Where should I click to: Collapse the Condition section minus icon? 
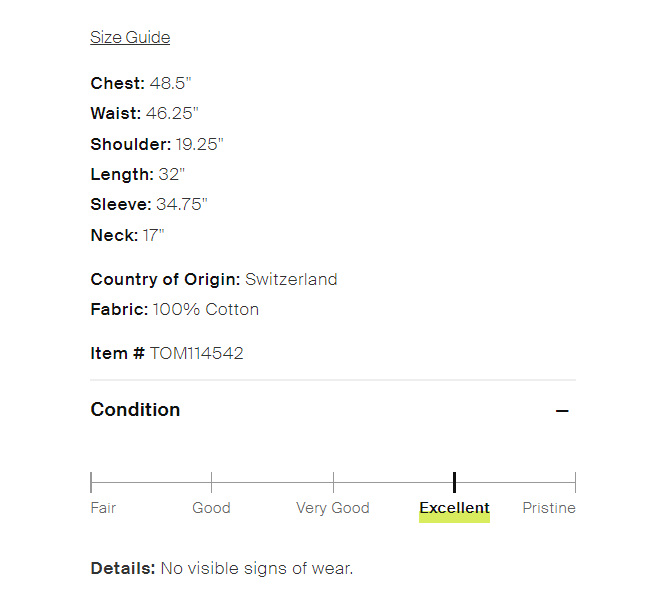(562, 411)
